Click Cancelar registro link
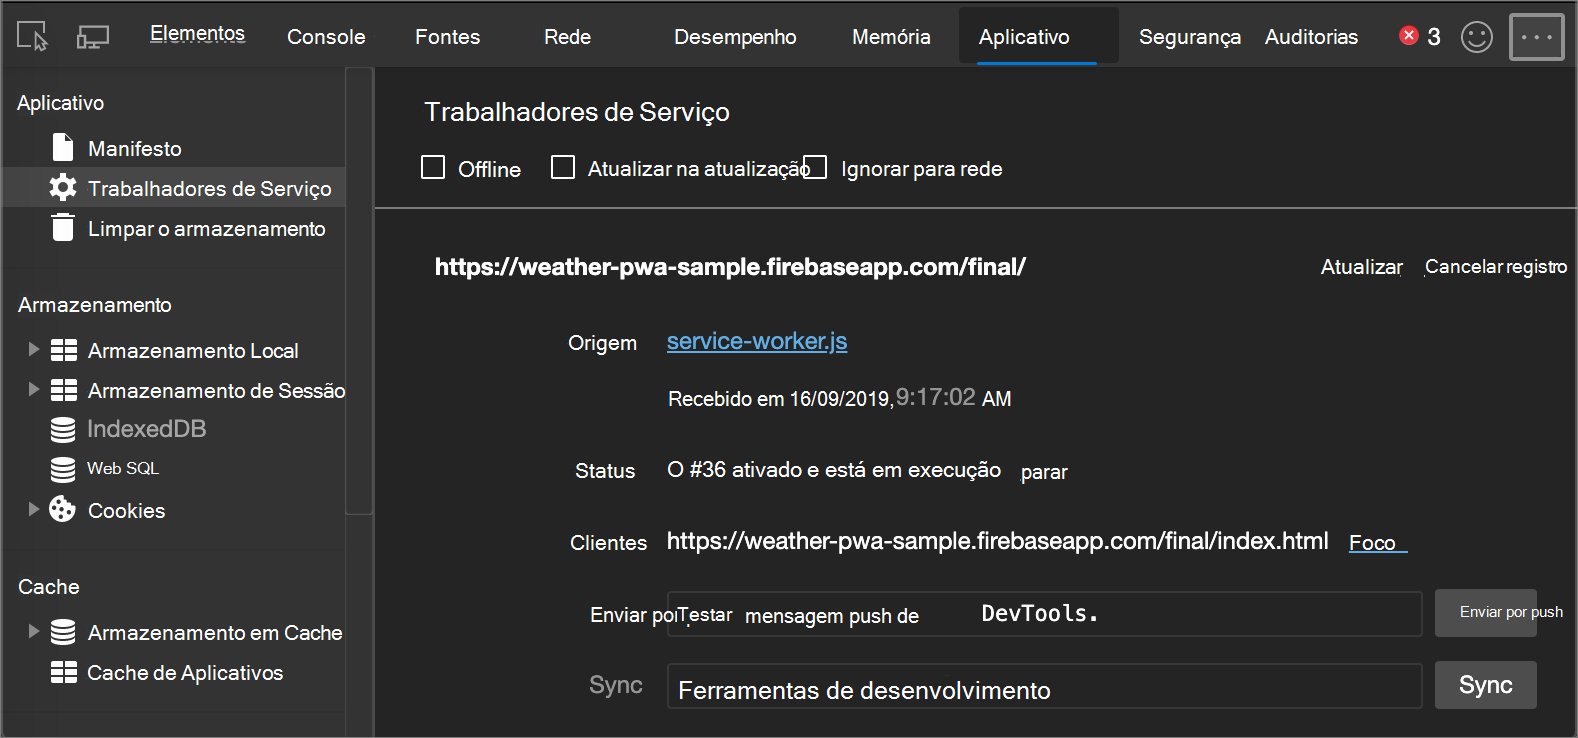Image resolution: width=1578 pixels, height=738 pixels. (x=1496, y=267)
